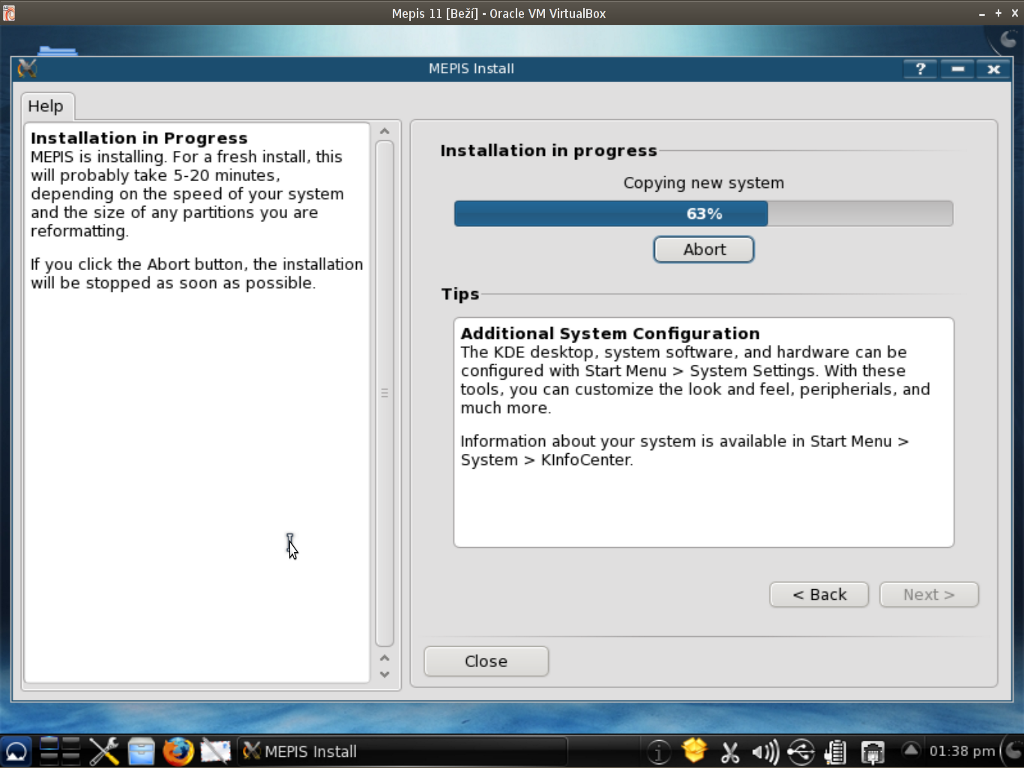Viewport: 1024px width, 768px height.
Task: Click the help pane bottom scroll-down arrow
Action: pyautogui.click(x=385, y=675)
